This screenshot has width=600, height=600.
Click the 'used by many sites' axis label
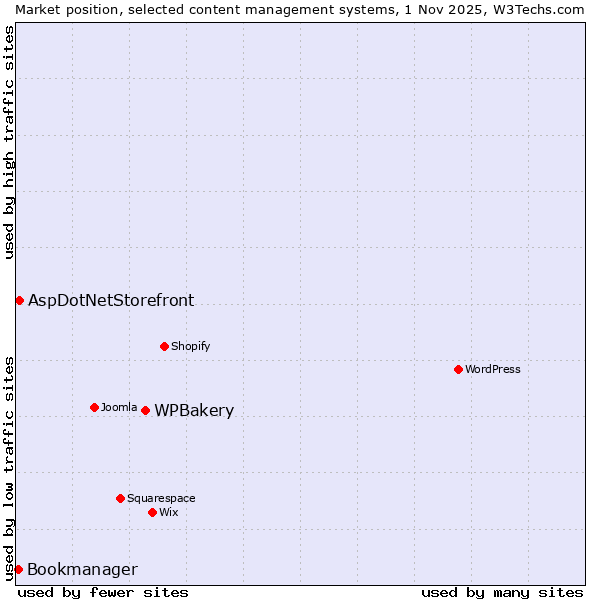[x=502, y=592]
